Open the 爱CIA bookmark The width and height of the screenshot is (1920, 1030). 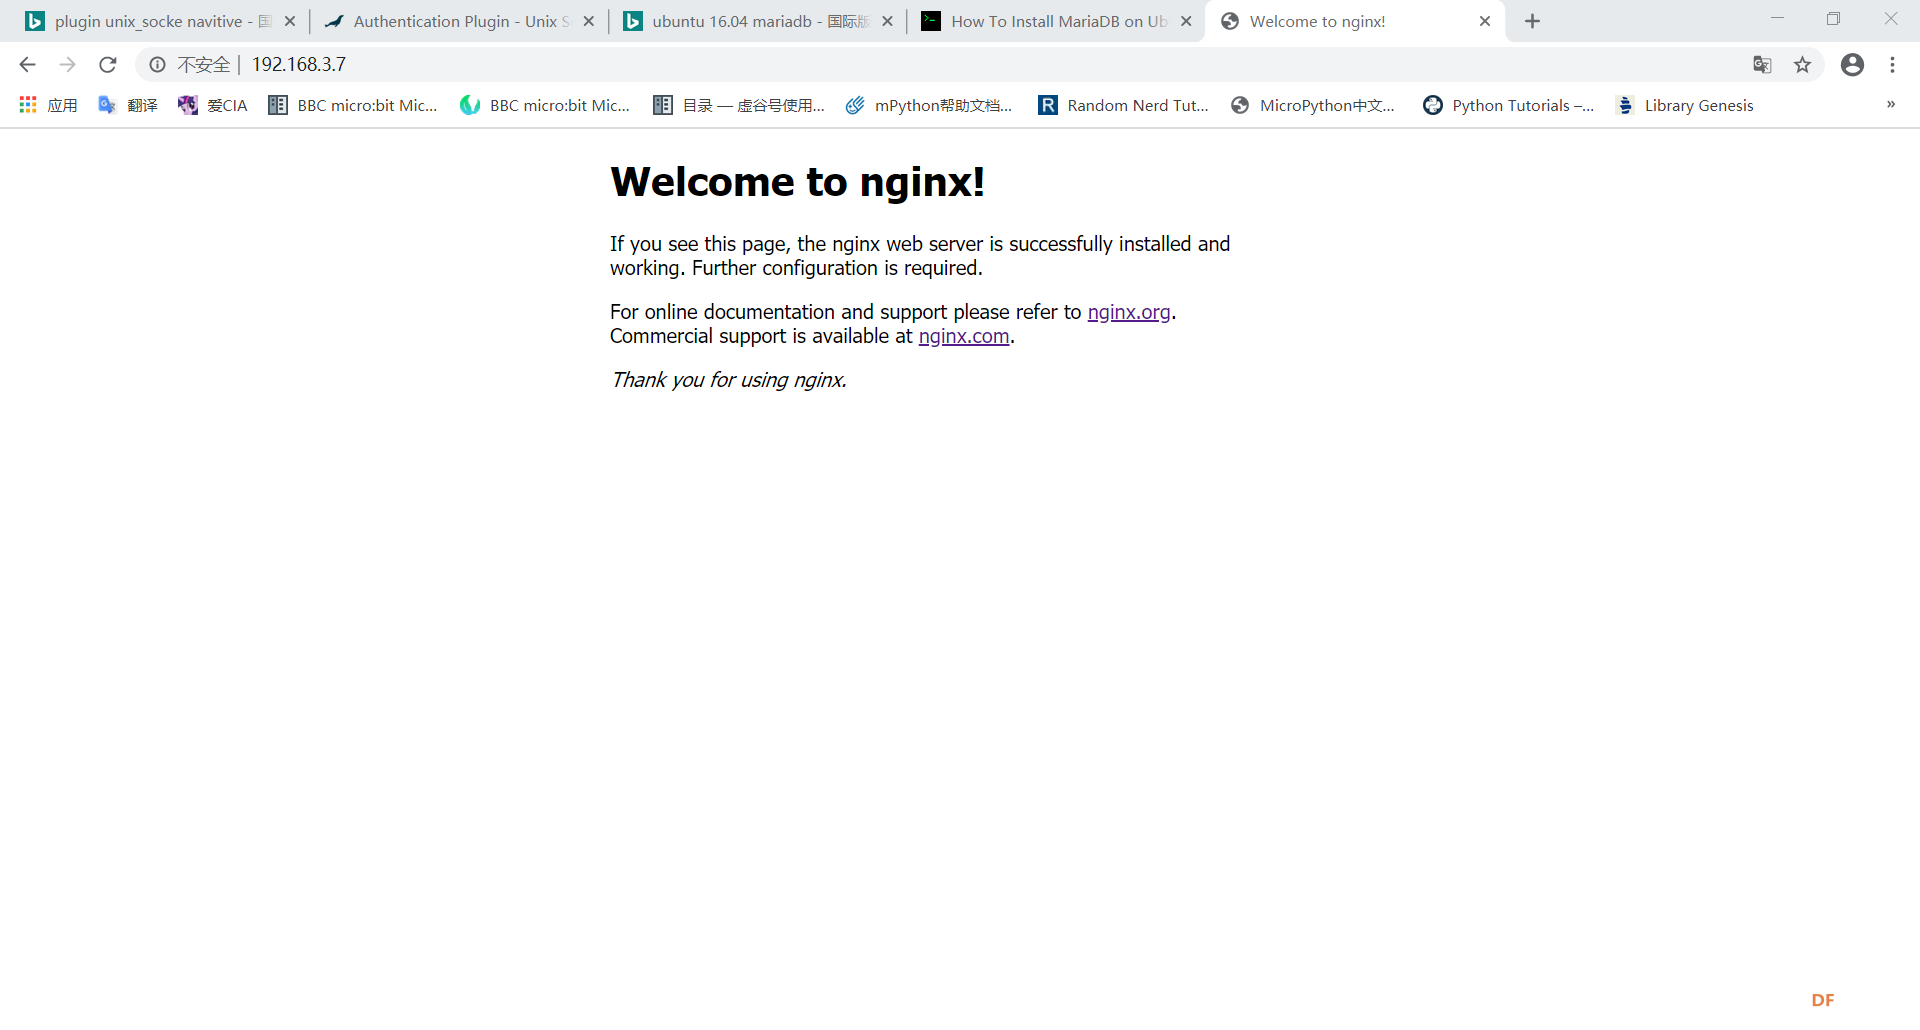pyautogui.click(x=212, y=105)
